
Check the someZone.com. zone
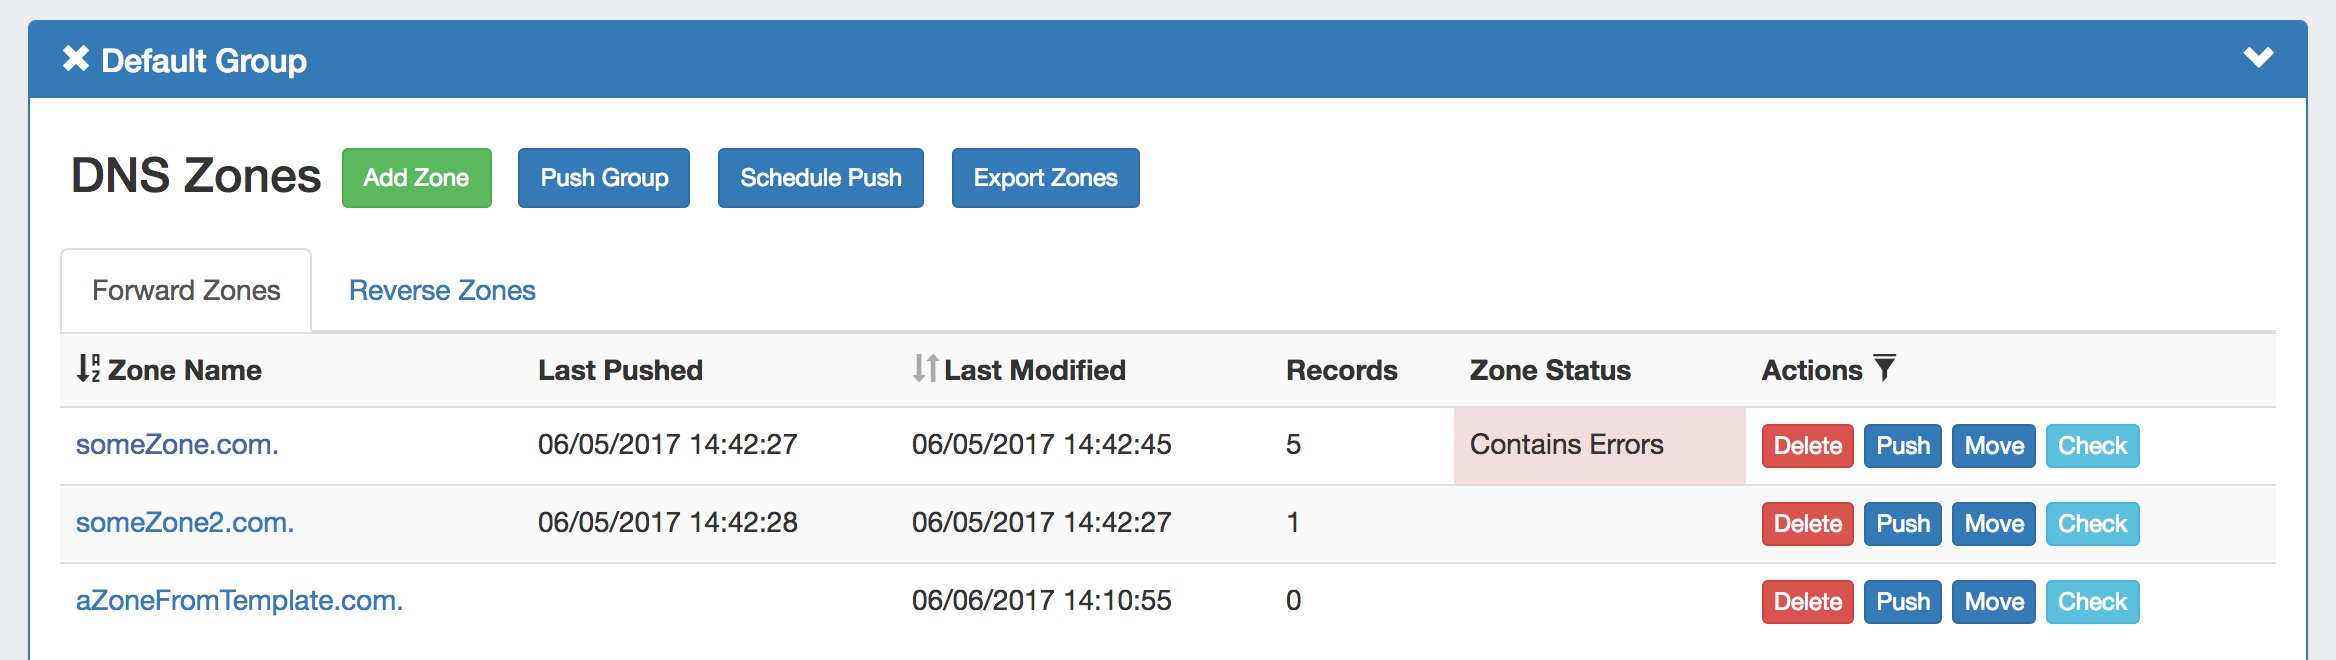pos(2092,446)
